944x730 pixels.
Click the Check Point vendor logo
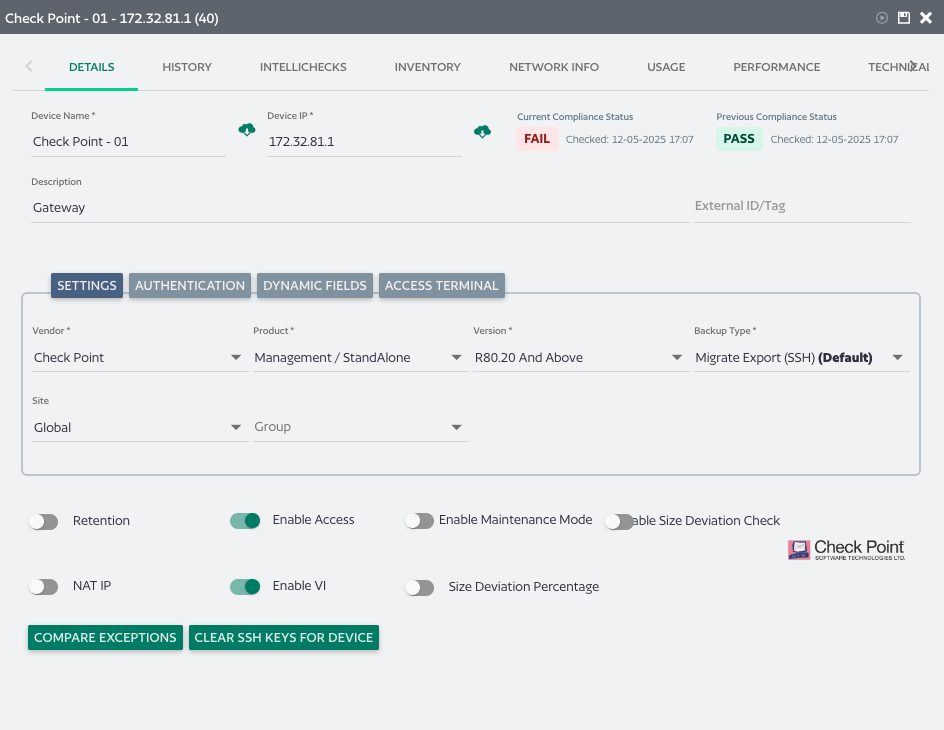click(846, 549)
